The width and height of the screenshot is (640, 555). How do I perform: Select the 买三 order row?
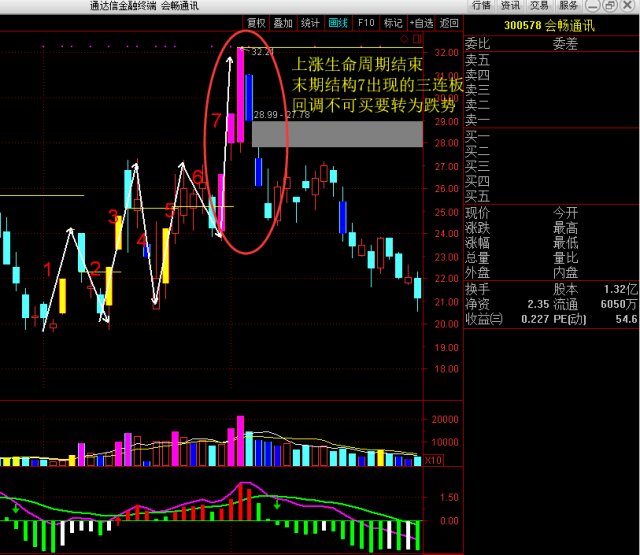click(552, 166)
